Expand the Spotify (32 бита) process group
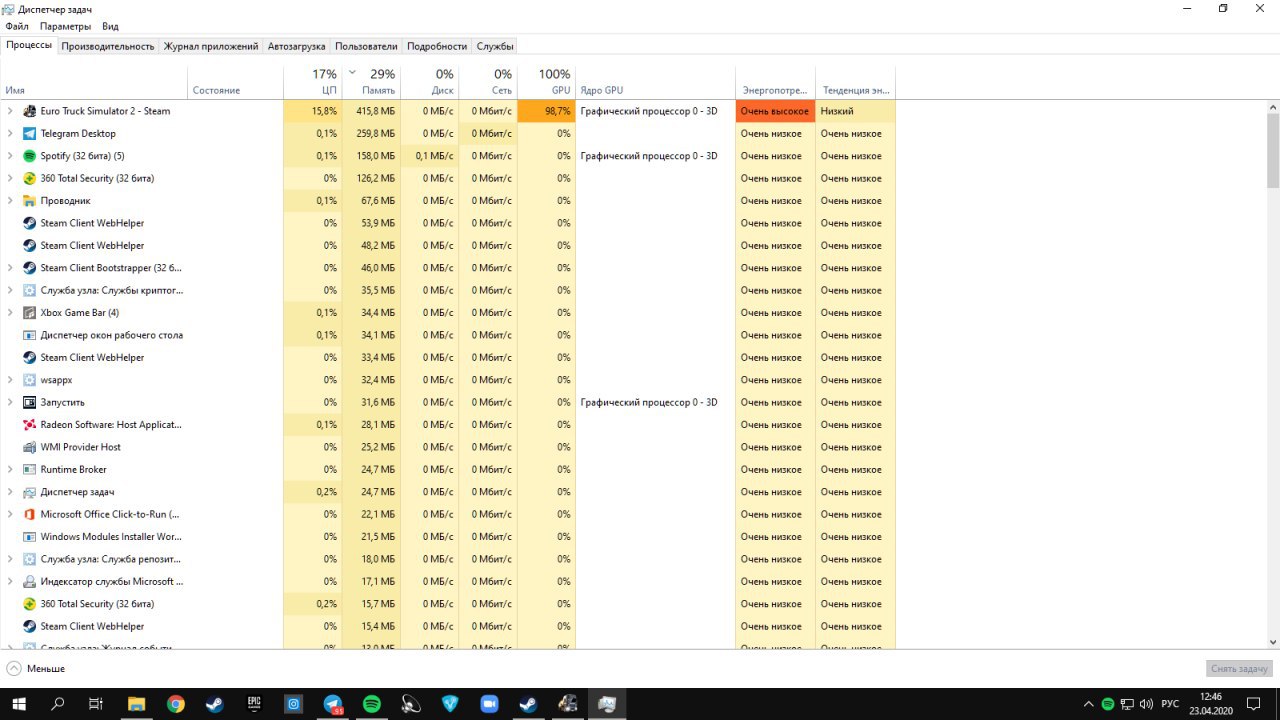Viewport: 1280px width, 720px height. pos(10,156)
